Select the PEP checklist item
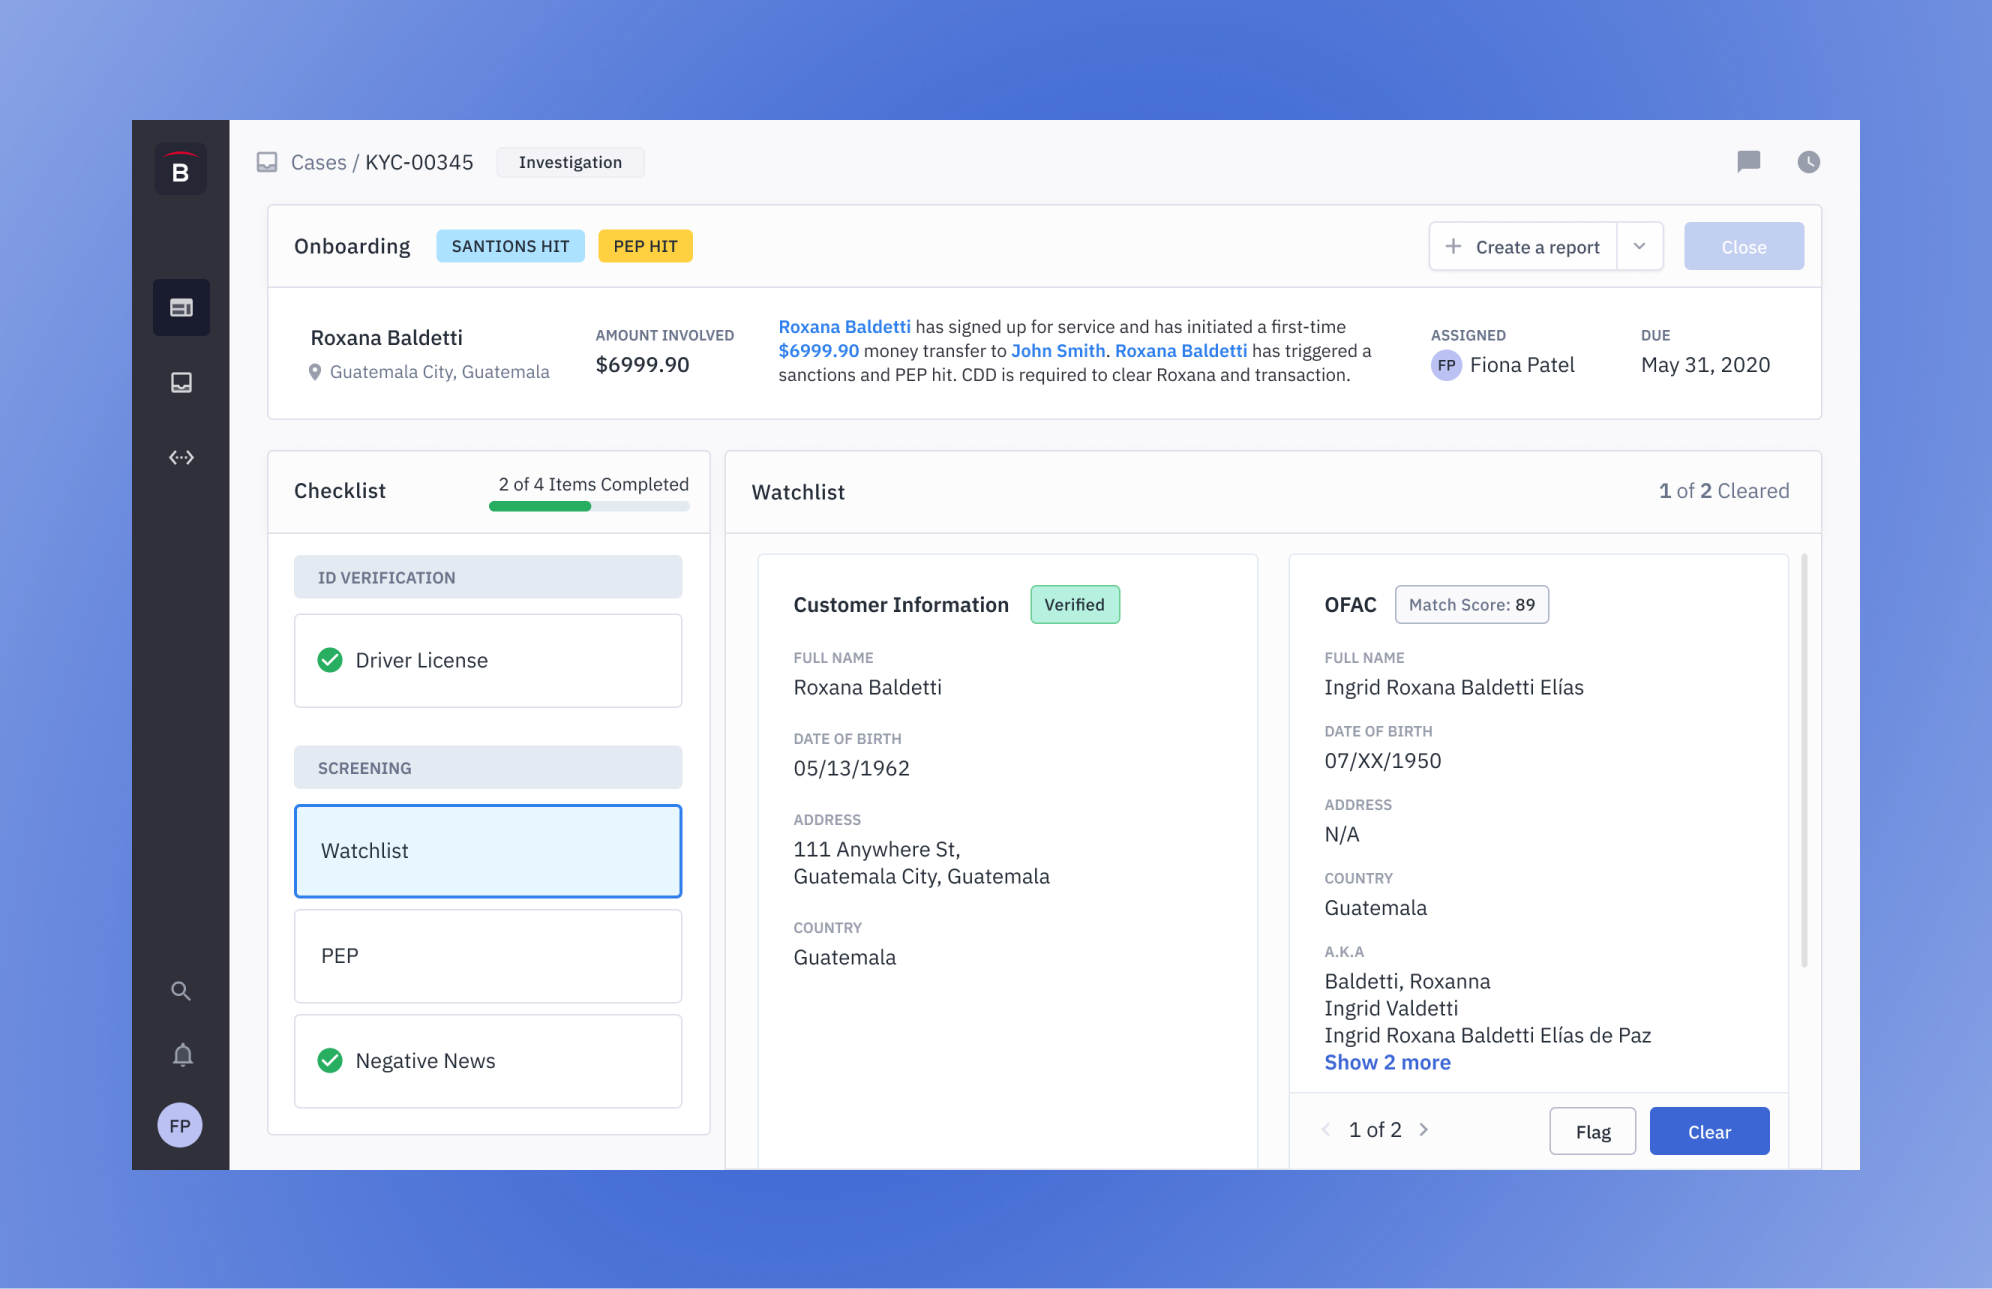1992x1289 pixels. 488,956
